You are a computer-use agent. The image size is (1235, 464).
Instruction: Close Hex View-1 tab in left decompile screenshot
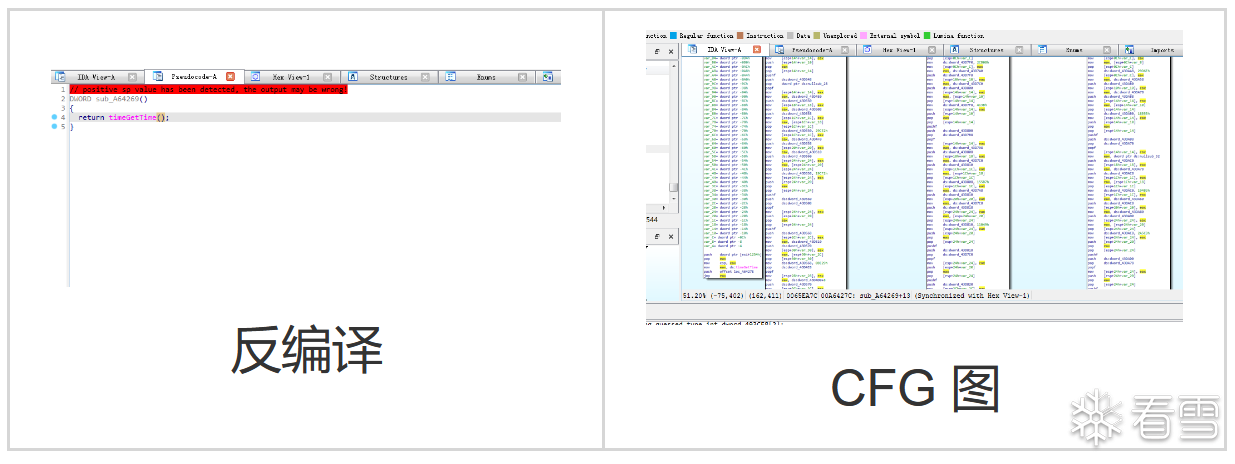[x=328, y=77]
